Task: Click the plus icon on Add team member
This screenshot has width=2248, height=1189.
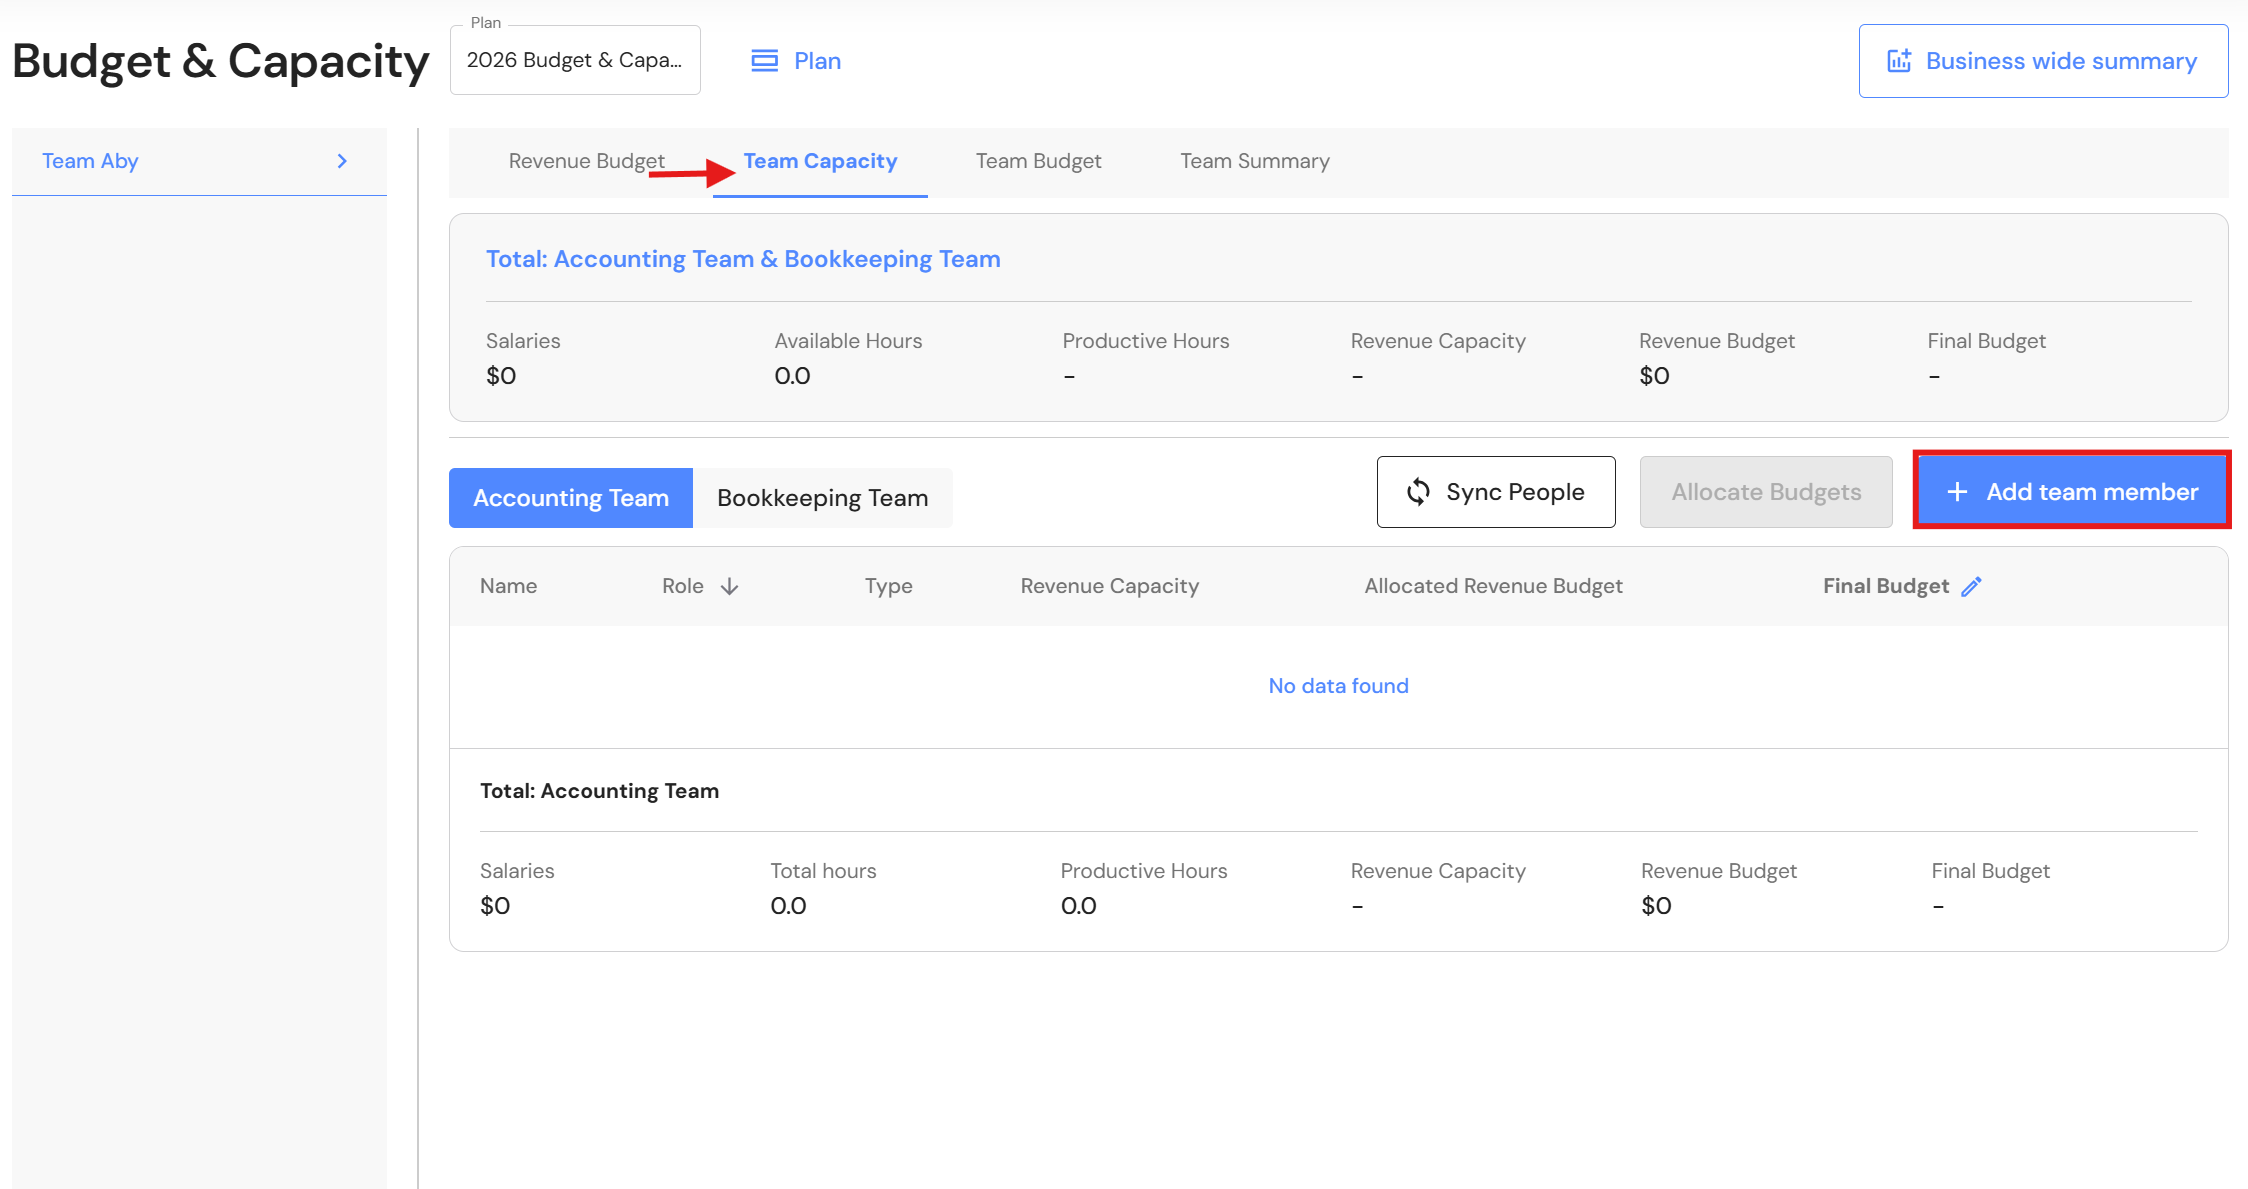Action: [1957, 492]
